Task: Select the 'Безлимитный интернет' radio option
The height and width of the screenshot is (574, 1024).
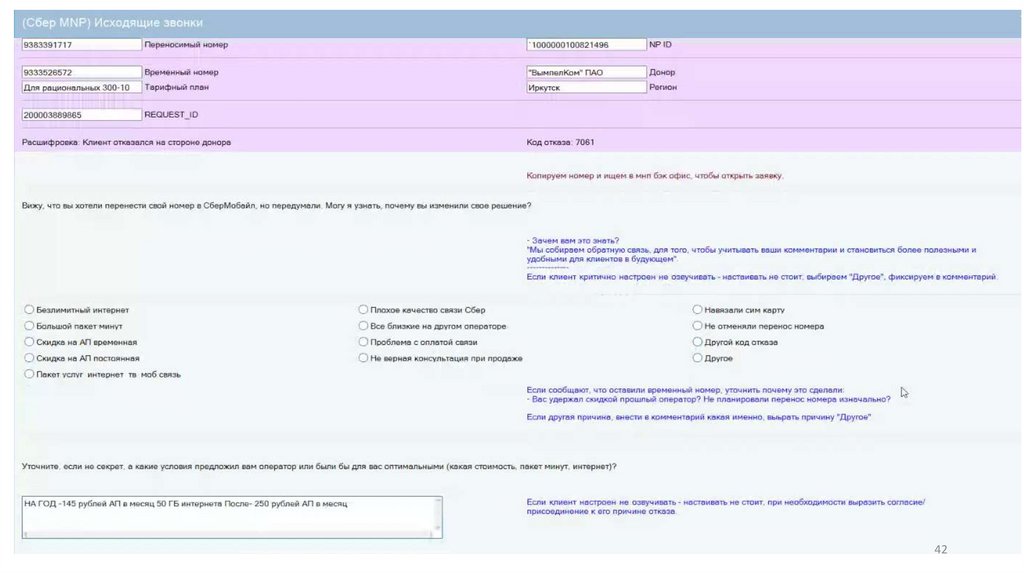Action: coord(29,310)
